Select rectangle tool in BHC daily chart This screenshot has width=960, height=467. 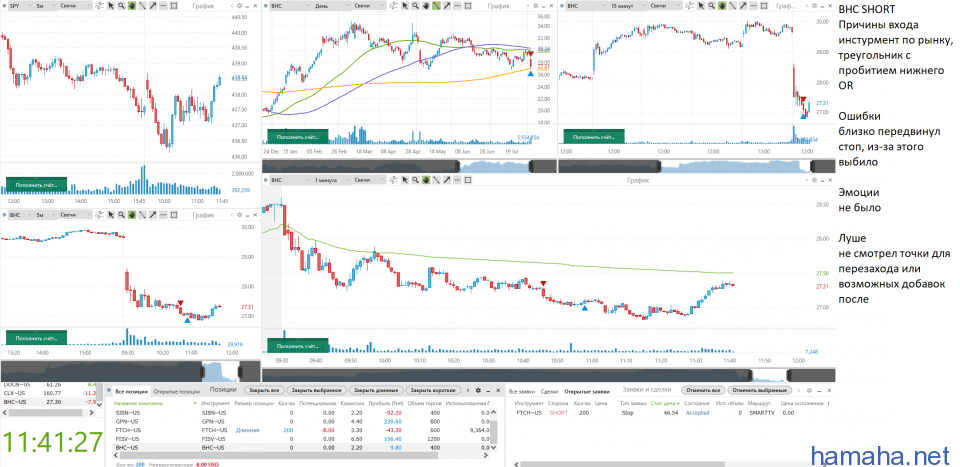click(468, 6)
